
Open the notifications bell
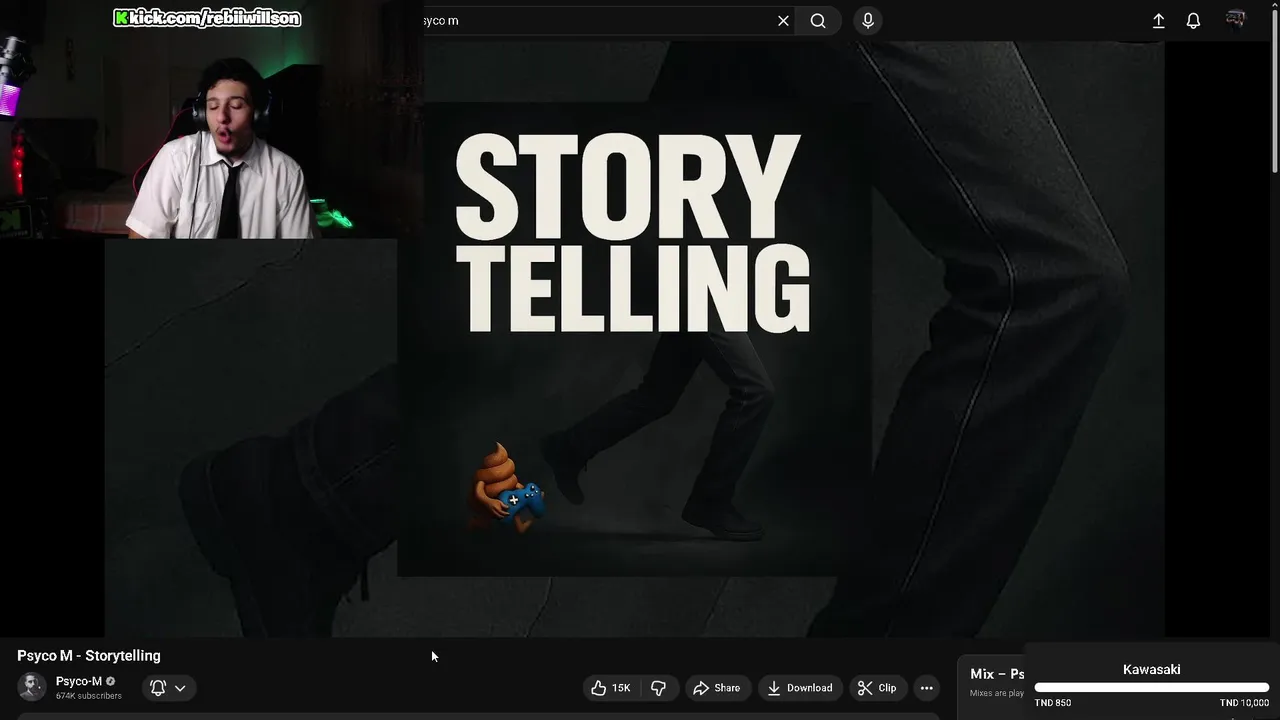pyautogui.click(x=1193, y=21)
